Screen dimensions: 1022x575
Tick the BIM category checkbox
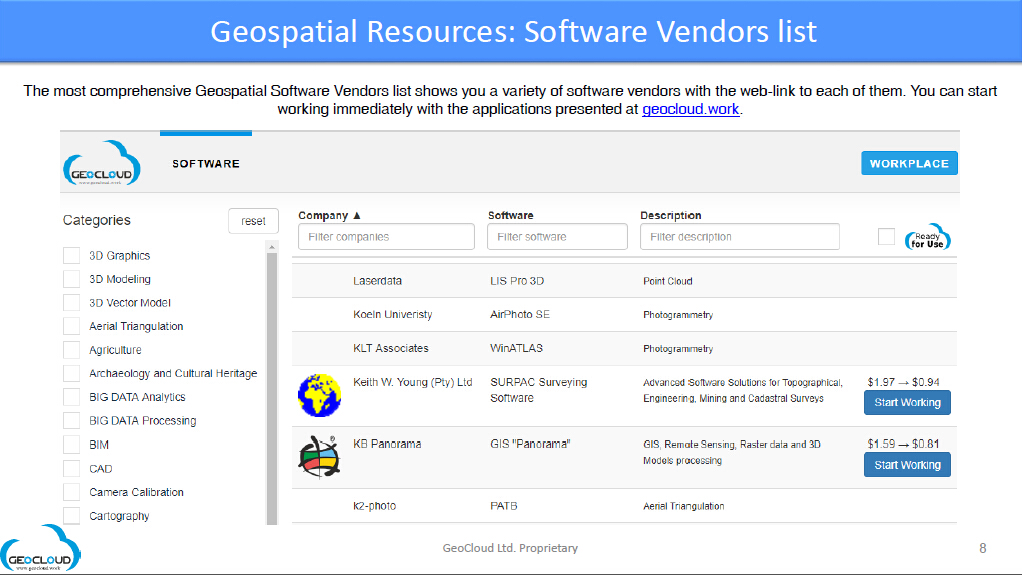coord(72,445)
